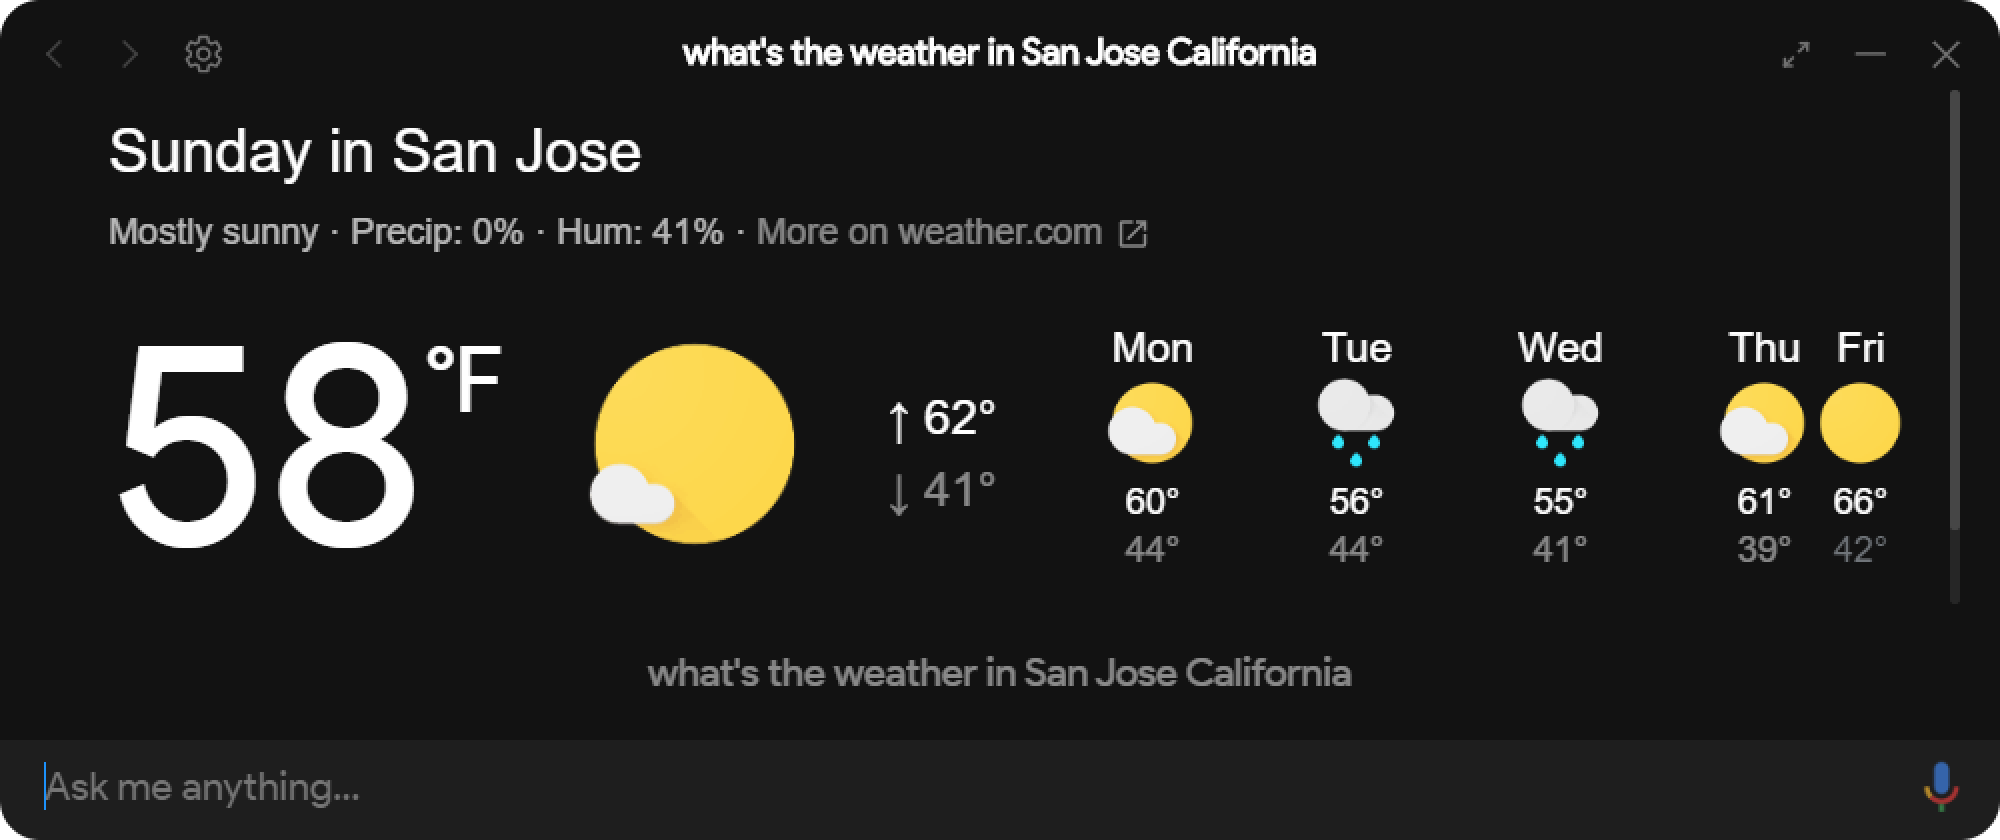
Task: Go forward with the right arrow
Action: 129,54
